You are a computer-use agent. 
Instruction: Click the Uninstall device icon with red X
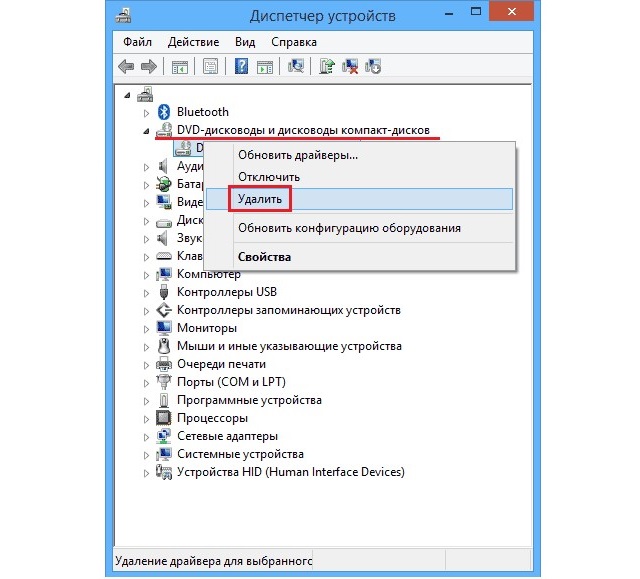click(x=350, y=67)
